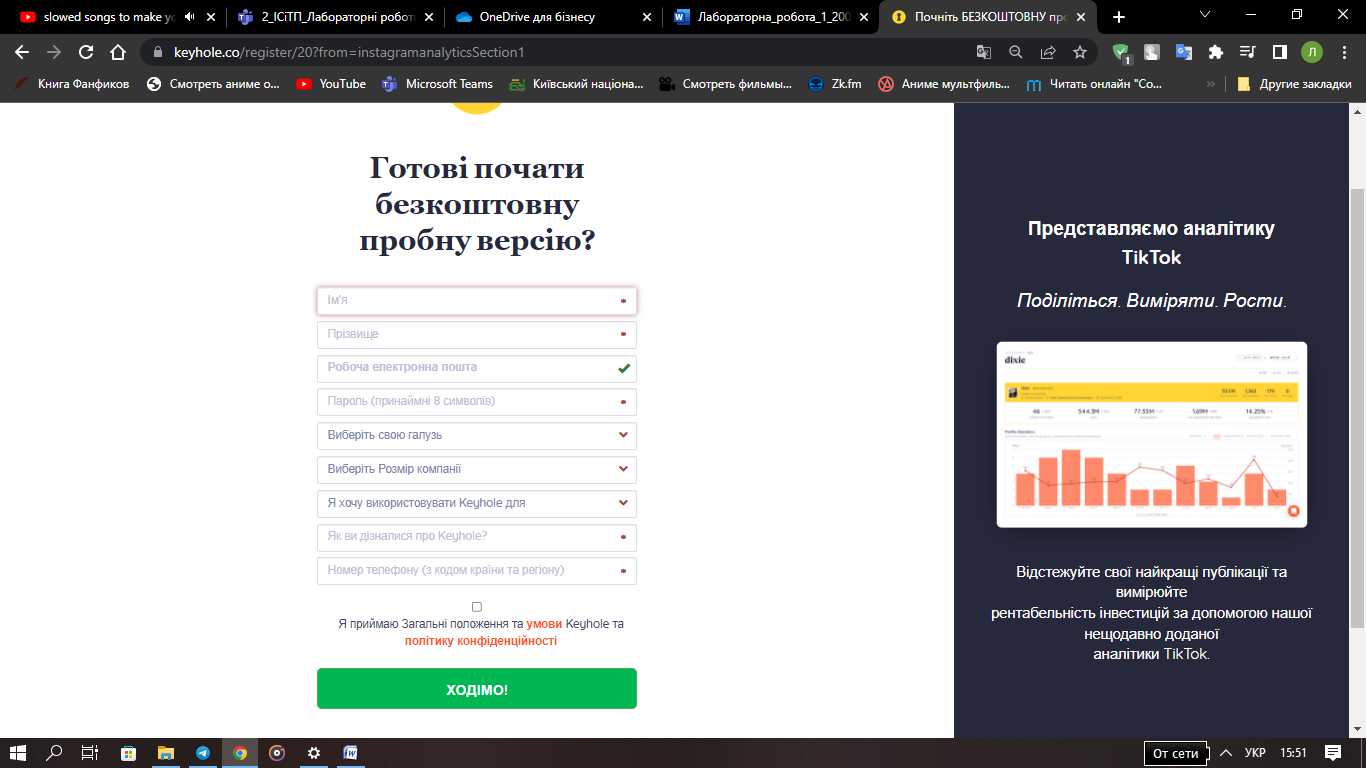This screenshot has width=1366, height=768.
Task: Click the site lock icon in address bar
Action: 158,52
